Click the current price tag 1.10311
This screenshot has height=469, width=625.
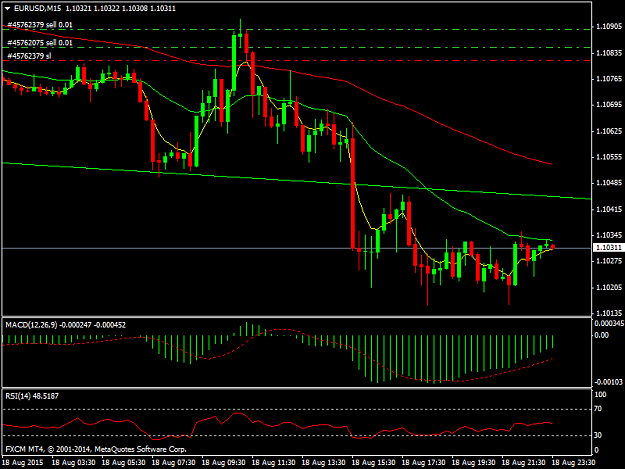click(x=608, y=247)
